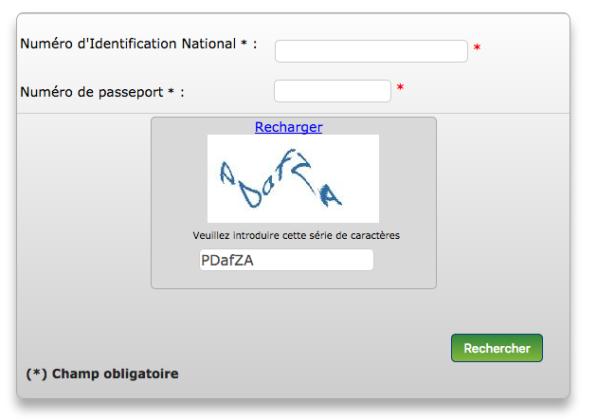Click the typed text PDafZA

[227, 260]
